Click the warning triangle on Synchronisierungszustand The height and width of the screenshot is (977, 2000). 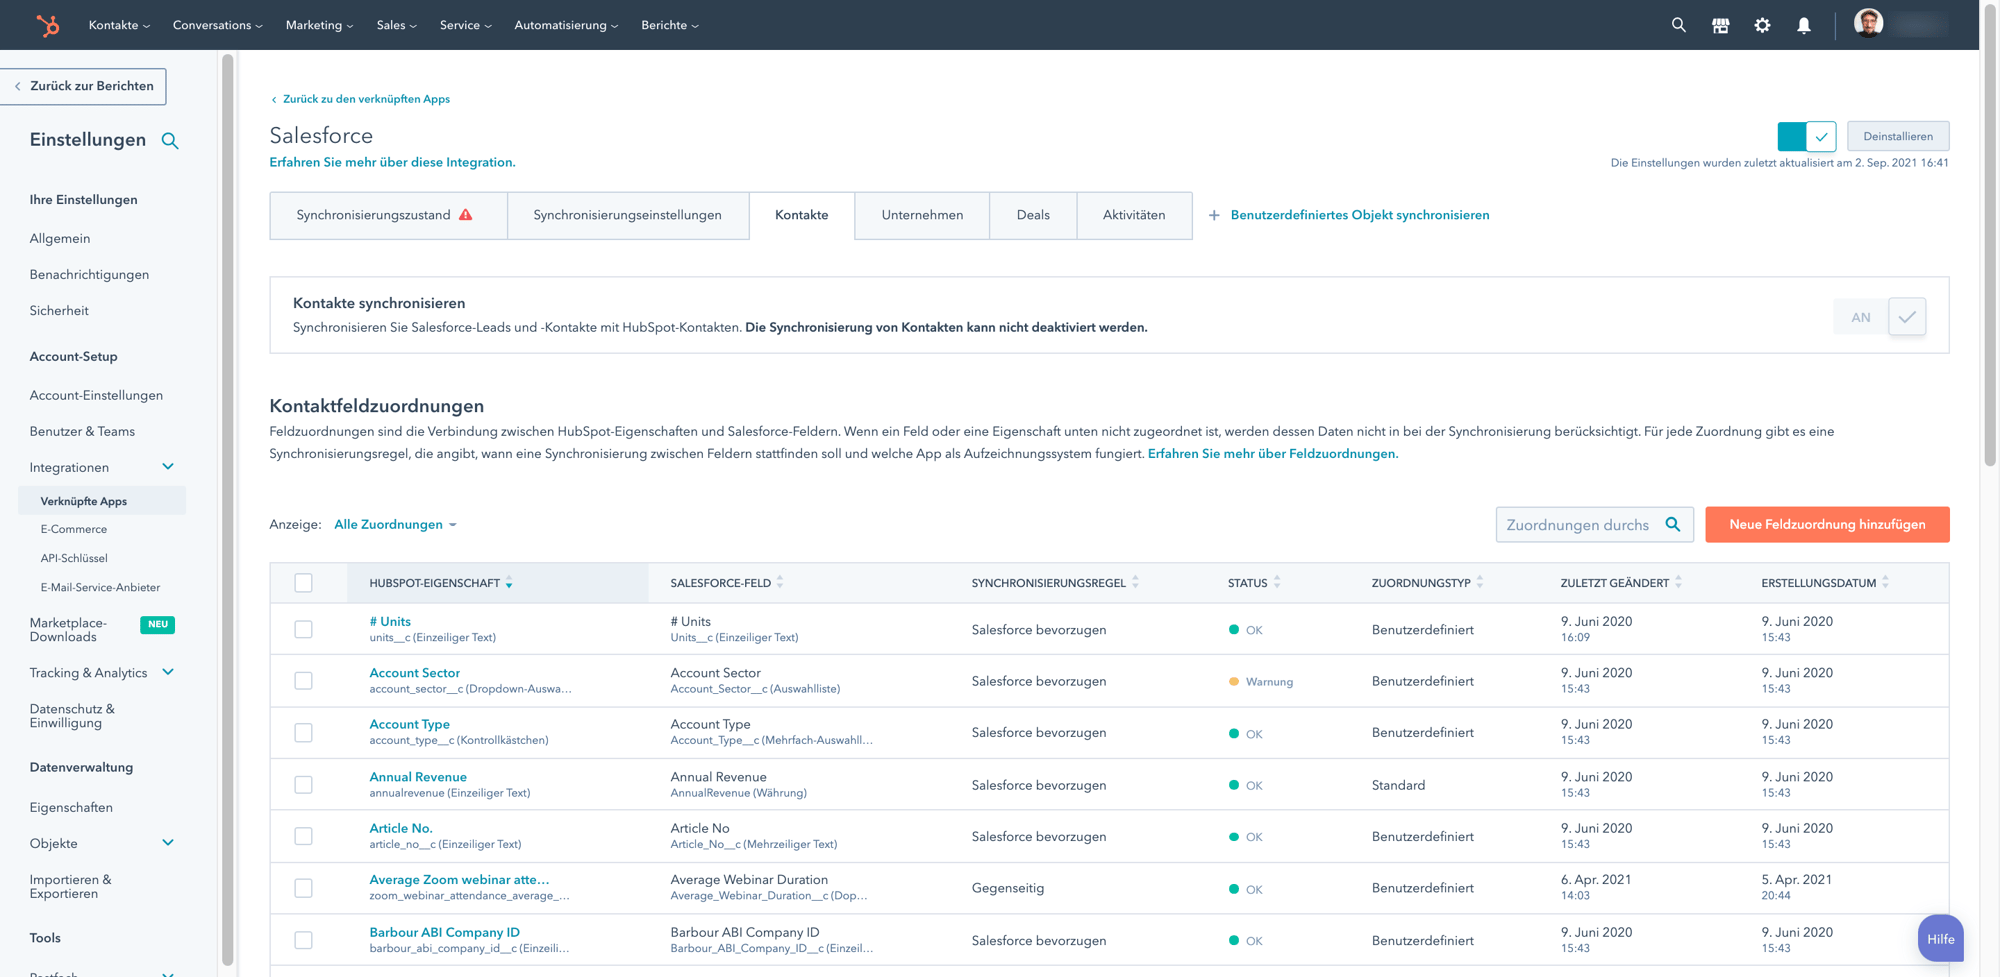(466, 215)
